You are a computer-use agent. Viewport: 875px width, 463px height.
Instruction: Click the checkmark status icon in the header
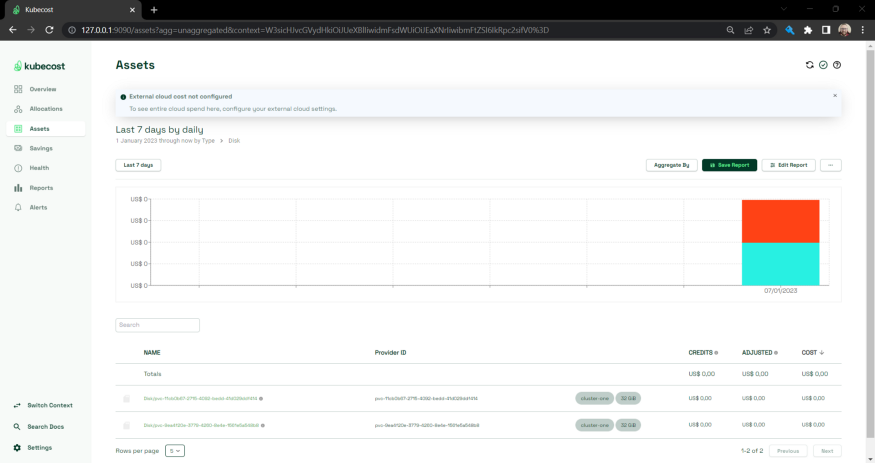823,65
